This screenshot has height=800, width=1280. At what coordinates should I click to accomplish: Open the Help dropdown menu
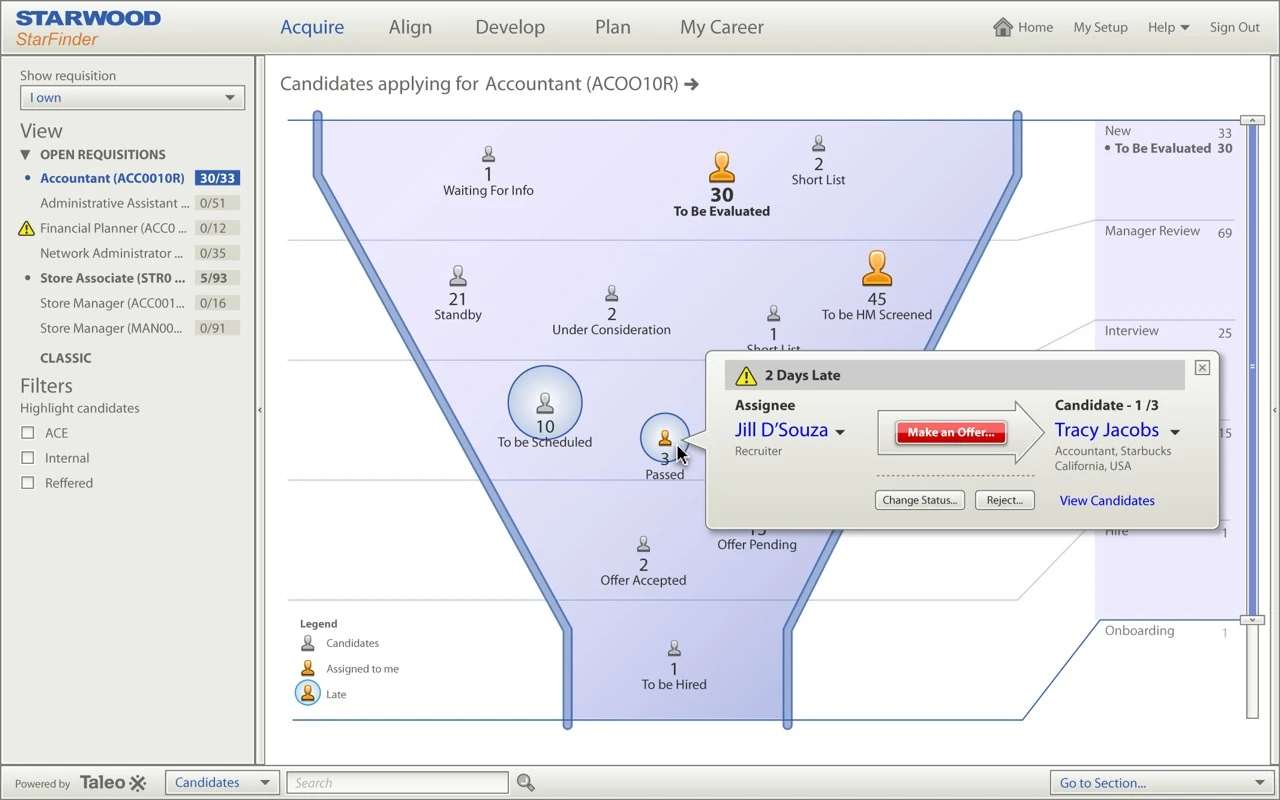(x=1168, y=28)
